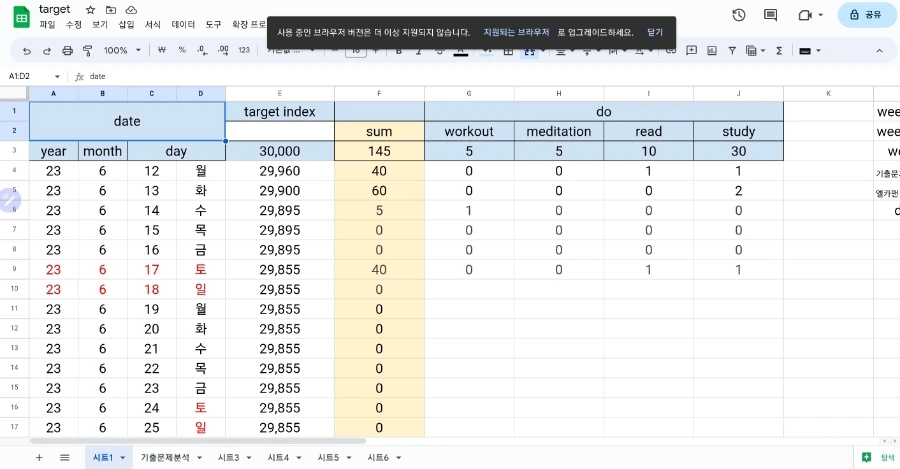Open the Google Sheets home icon
Viewport: 900px width, 469px height.
21,17
